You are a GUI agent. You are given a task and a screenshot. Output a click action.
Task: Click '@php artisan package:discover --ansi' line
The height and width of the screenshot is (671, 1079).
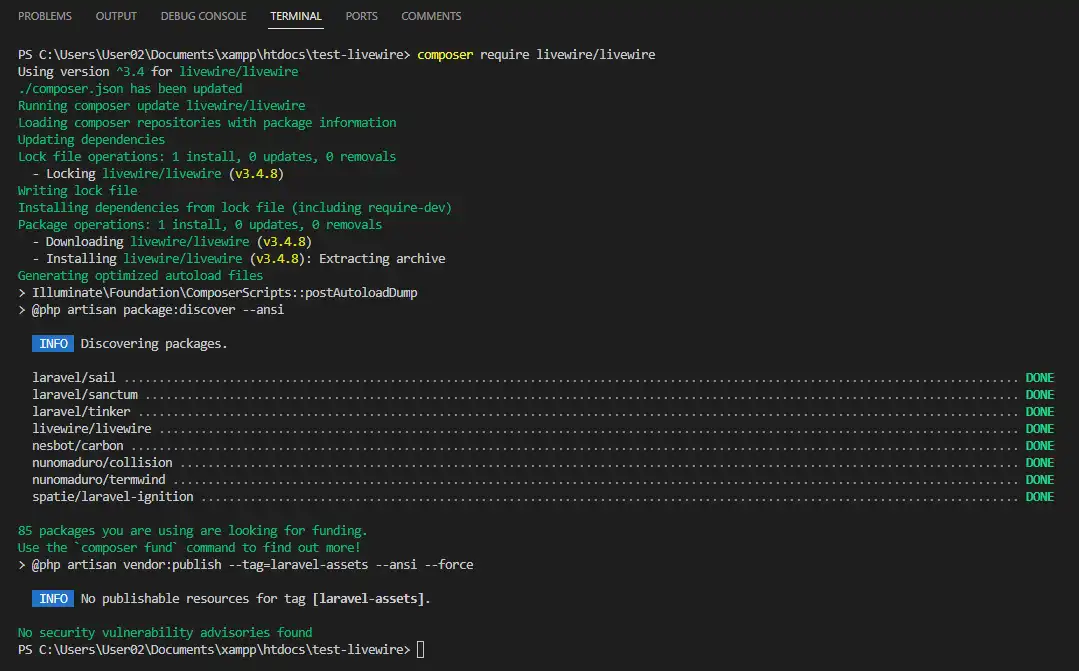point(151,310)
